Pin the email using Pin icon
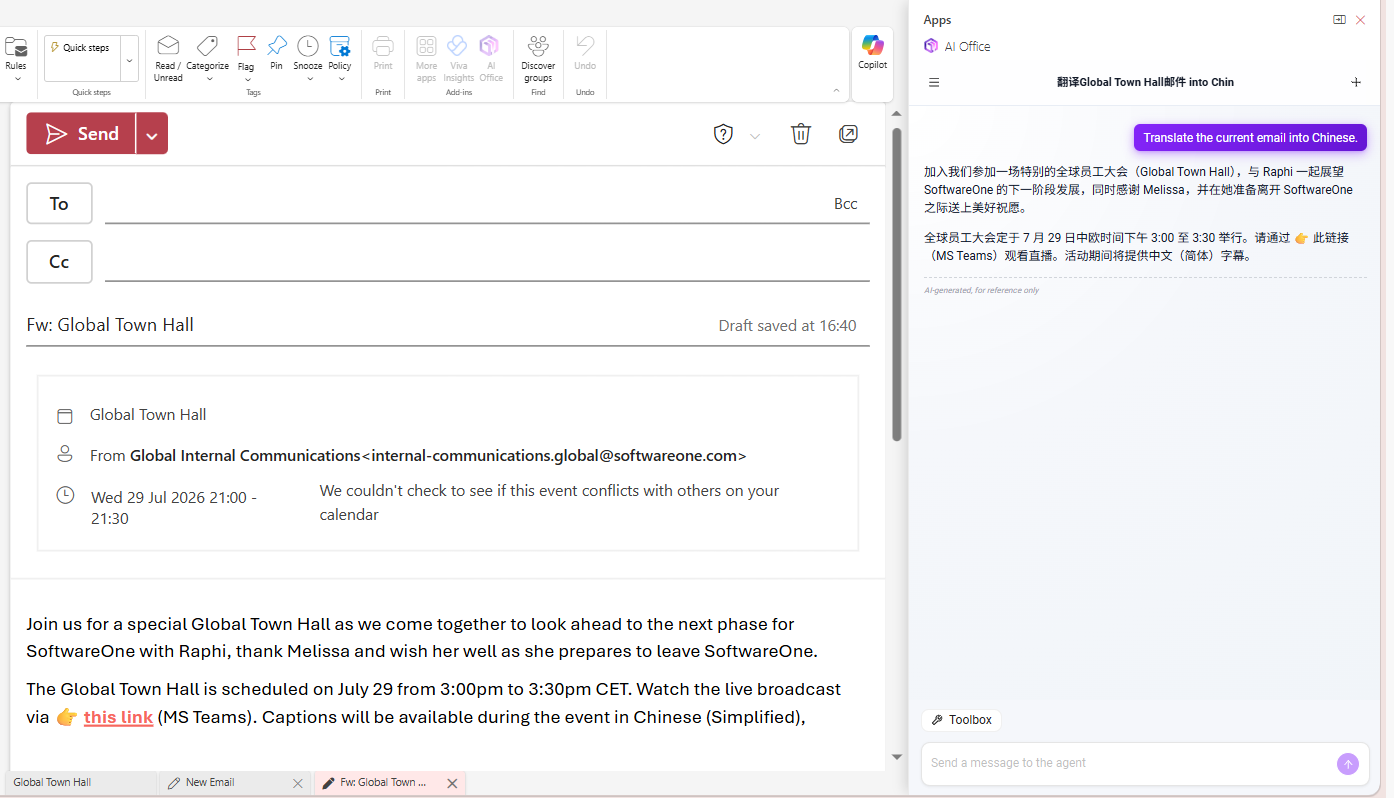This screenshot has height=798, width=1394. tap(277, 46)
